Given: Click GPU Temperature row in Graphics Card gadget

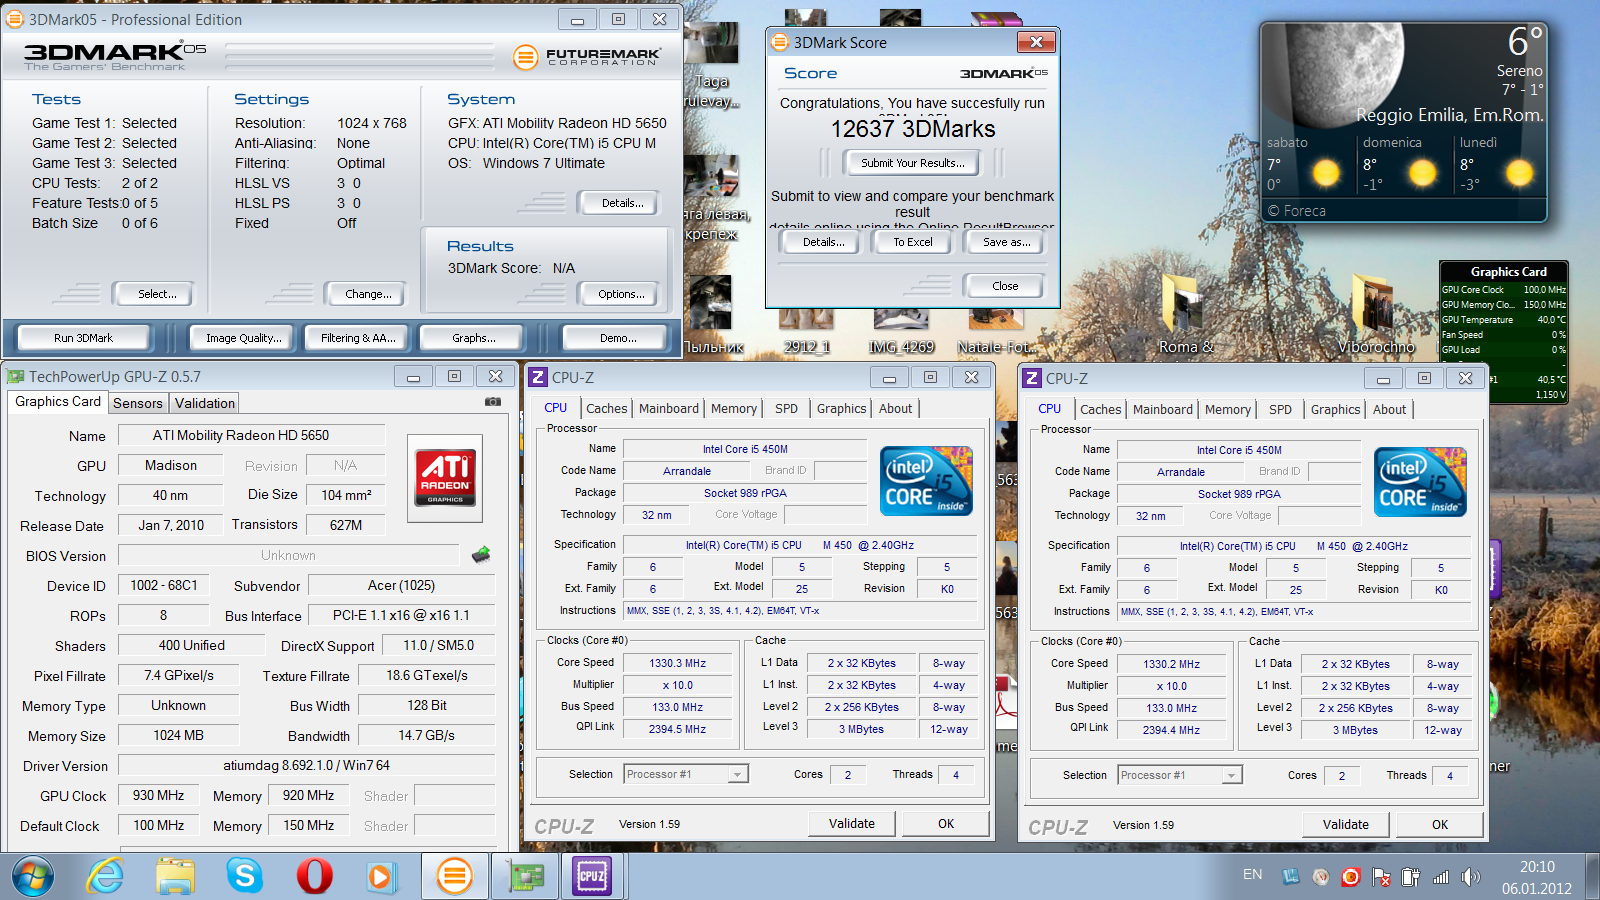Looking at the screenshot, I should [1503, 320].
